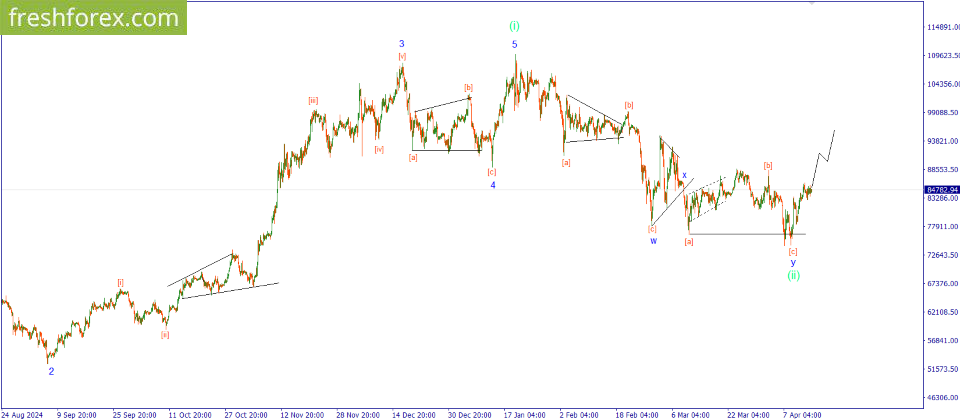This screenshot has width=960, height=420.
Task: Select the blue wave 2 label
Action: pyautogui.click(x=51, y=371)
